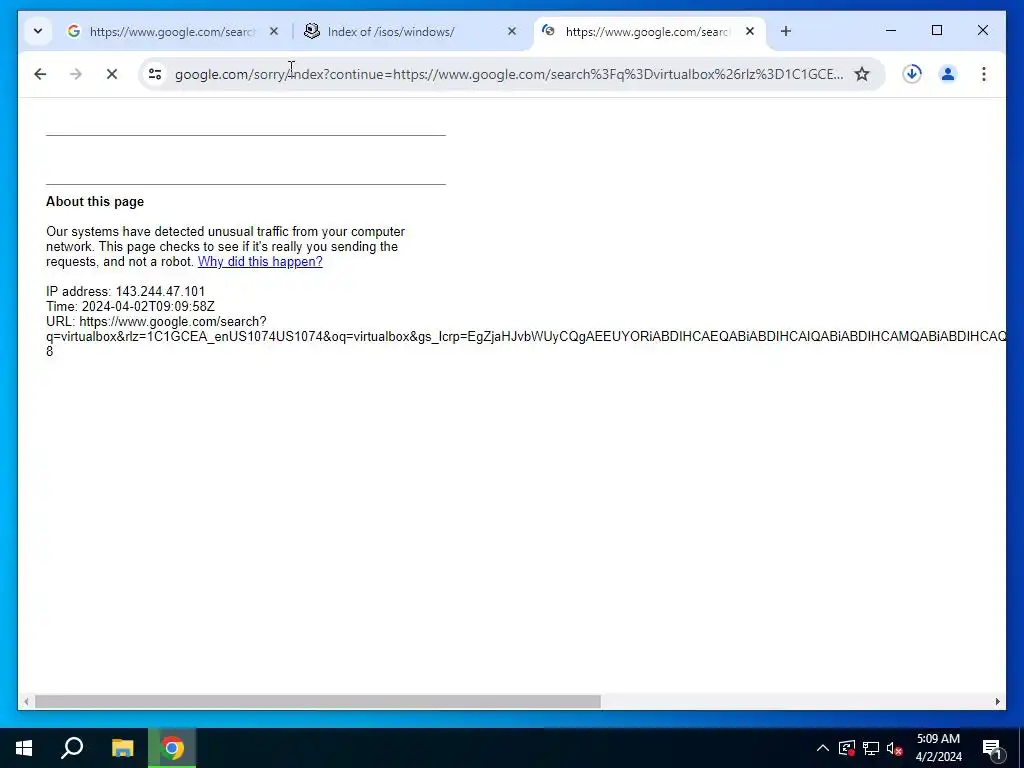Click the address bar URL field
This screenshot has width=1024, height=768.
click(509, 74)
